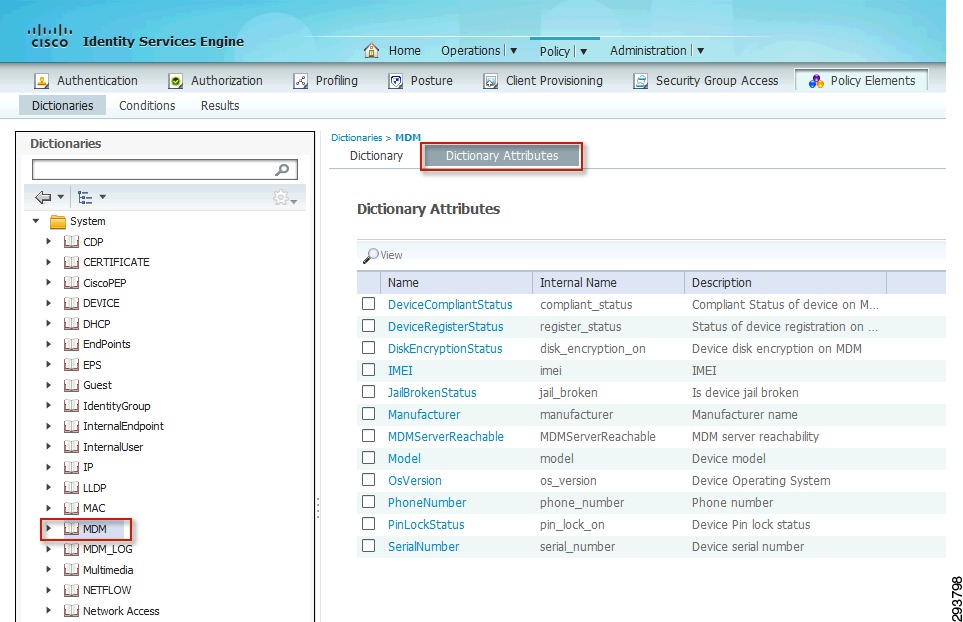
Task: Open the gear icon dropdown arrow
Action: point(294,201)
